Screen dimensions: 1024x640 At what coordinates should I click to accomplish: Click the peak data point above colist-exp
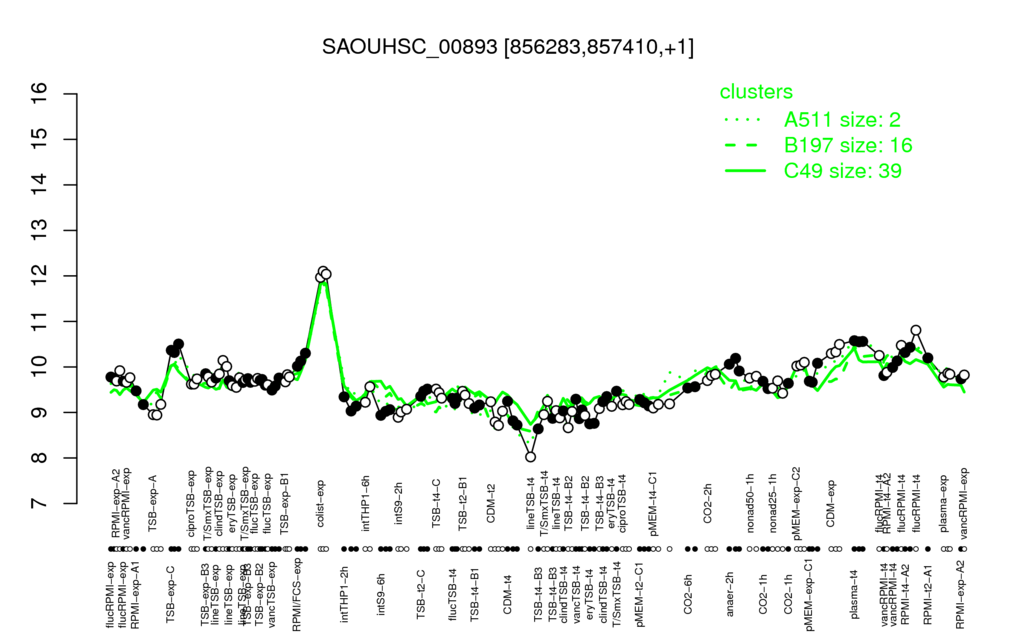click(x=323, y=271)
